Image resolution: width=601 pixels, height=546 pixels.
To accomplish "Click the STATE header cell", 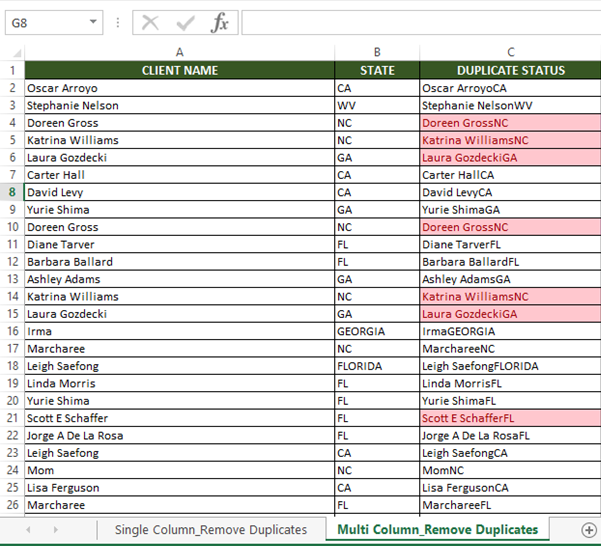I will (x=377, y=71).
